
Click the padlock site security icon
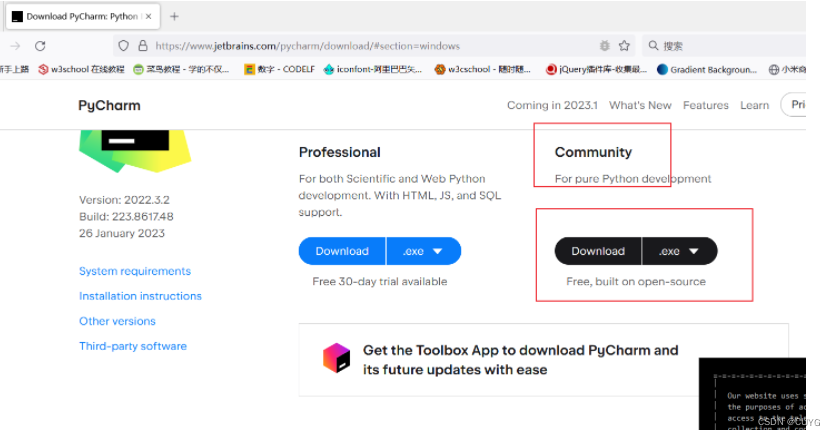point(143,46)
